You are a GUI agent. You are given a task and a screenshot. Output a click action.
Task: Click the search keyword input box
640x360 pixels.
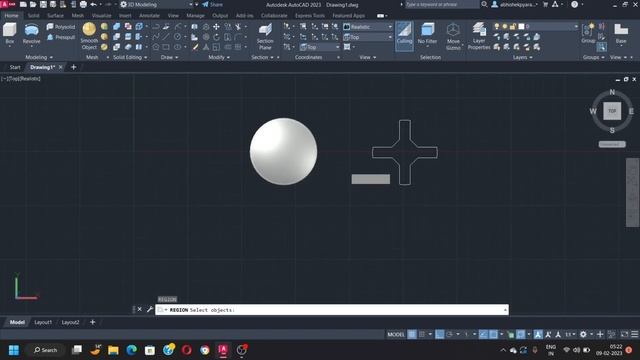tap(442, 4)
